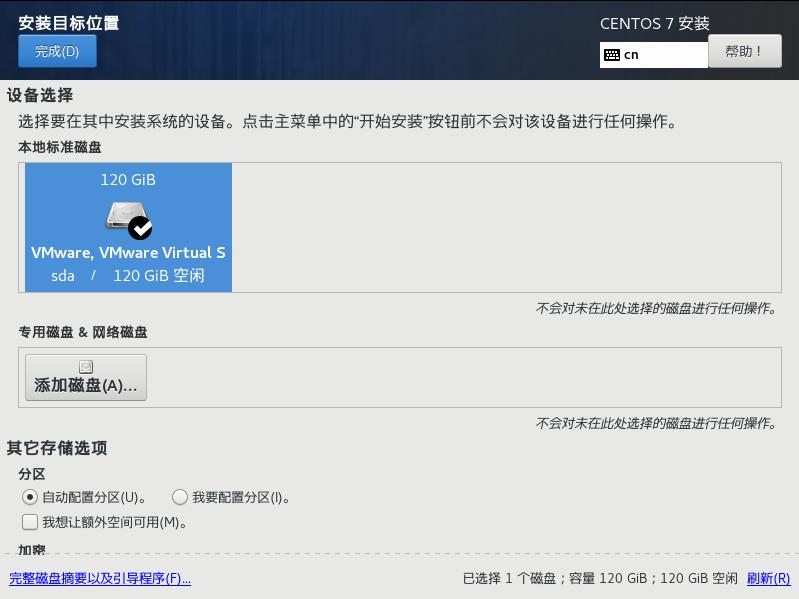
Task: Open 完整磁盘摘要以及引导程序(F) link
Action: click(x=100, y=578)
